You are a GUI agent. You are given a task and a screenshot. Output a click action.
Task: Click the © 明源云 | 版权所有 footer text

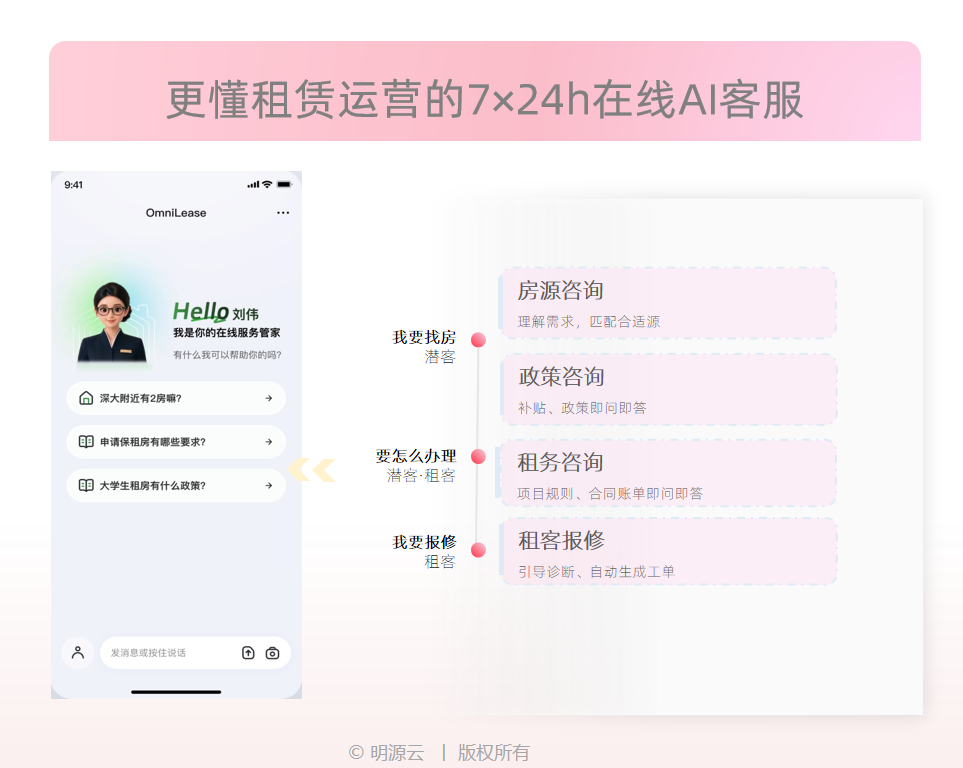(x=439, y=753)
